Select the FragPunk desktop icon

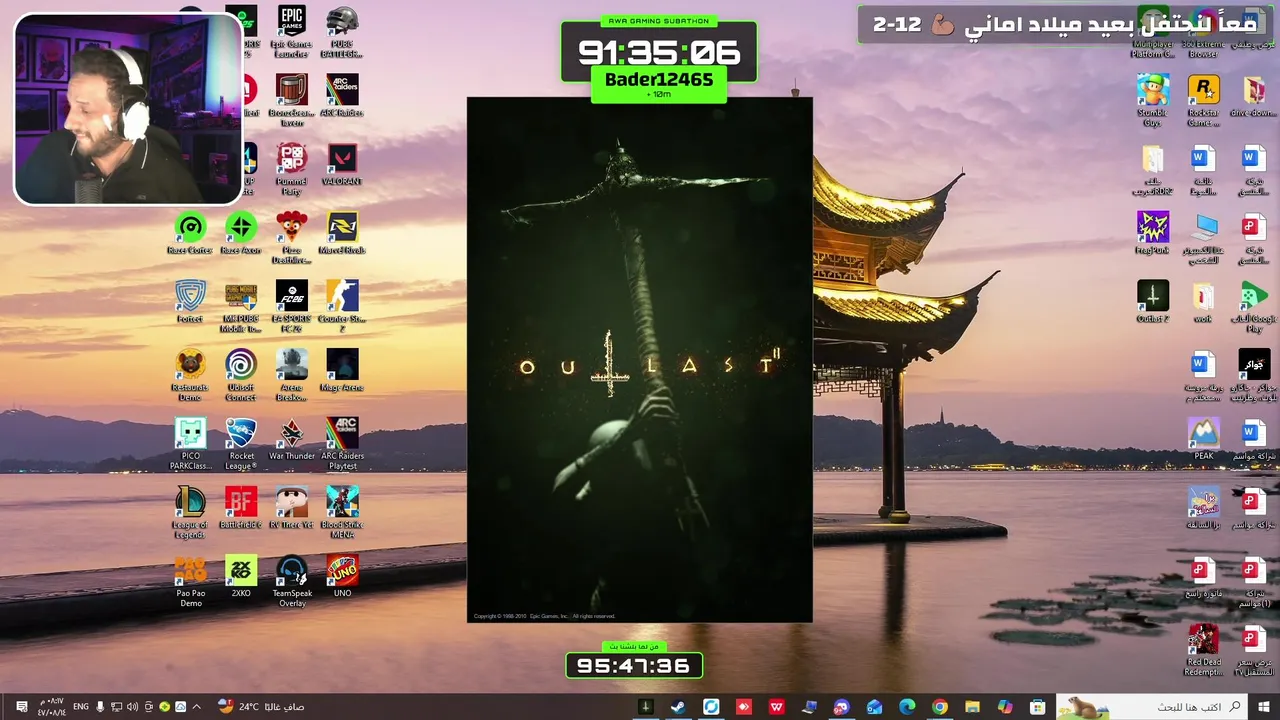[1152, 234]
